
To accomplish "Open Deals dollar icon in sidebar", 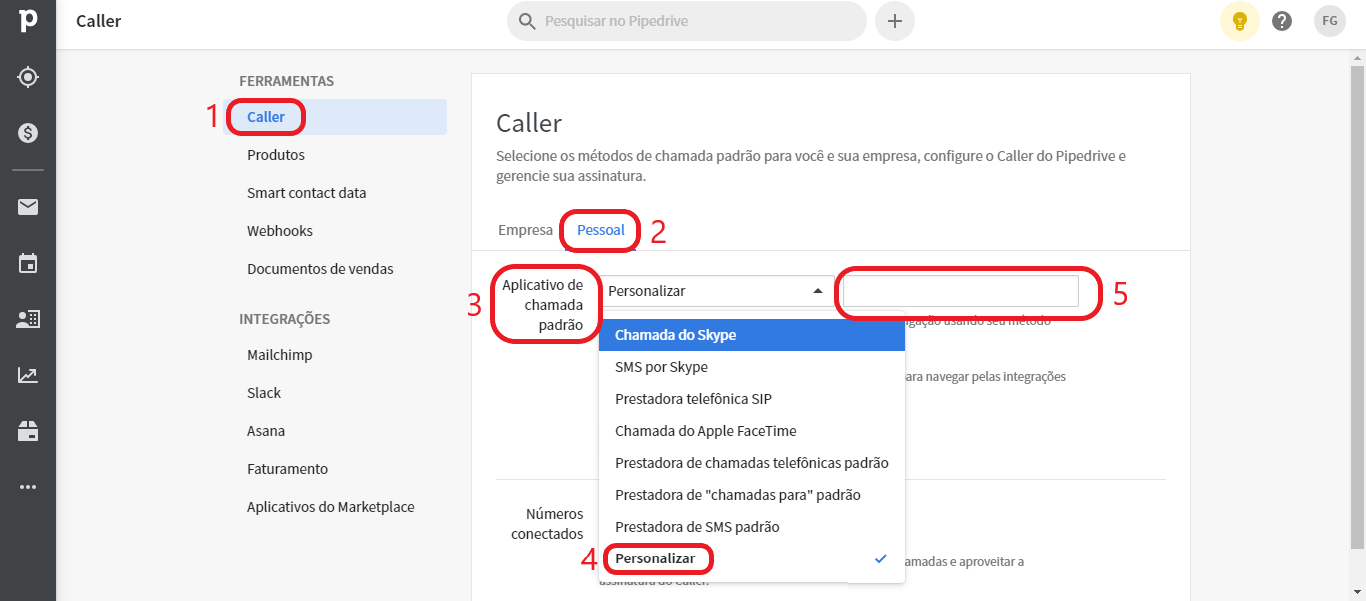I will [x=28, y=133].
